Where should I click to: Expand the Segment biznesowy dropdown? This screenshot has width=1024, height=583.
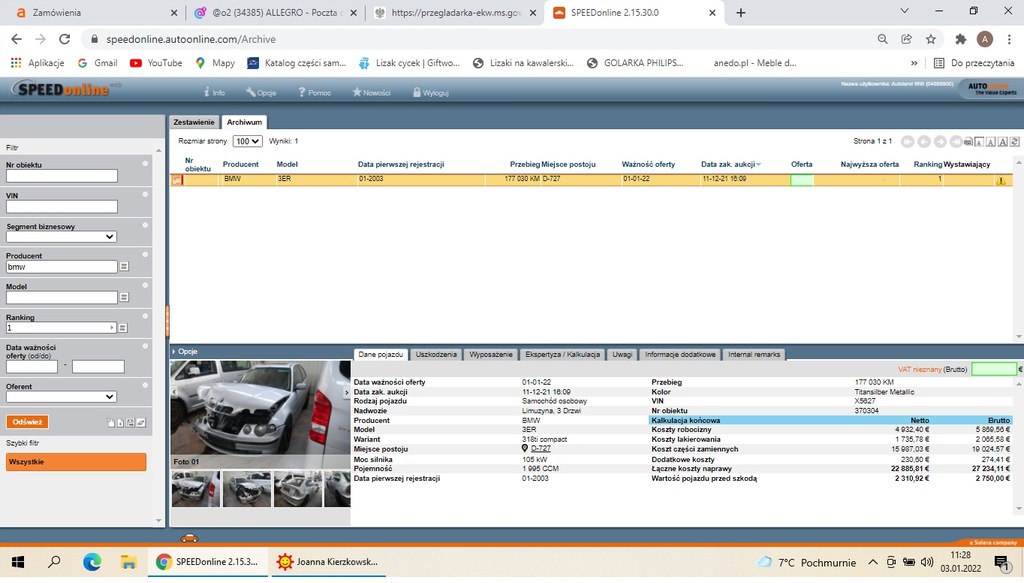61,237
